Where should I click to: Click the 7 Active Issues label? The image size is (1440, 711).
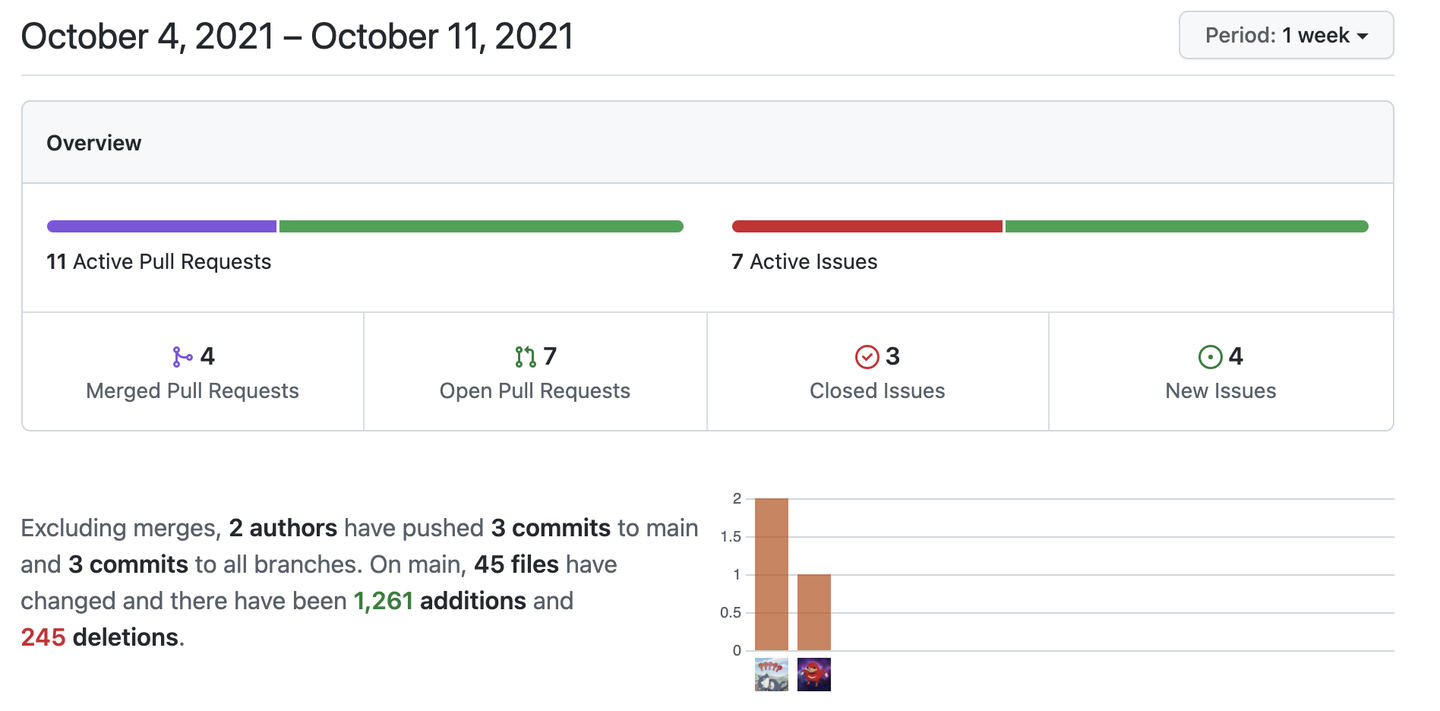805,262
